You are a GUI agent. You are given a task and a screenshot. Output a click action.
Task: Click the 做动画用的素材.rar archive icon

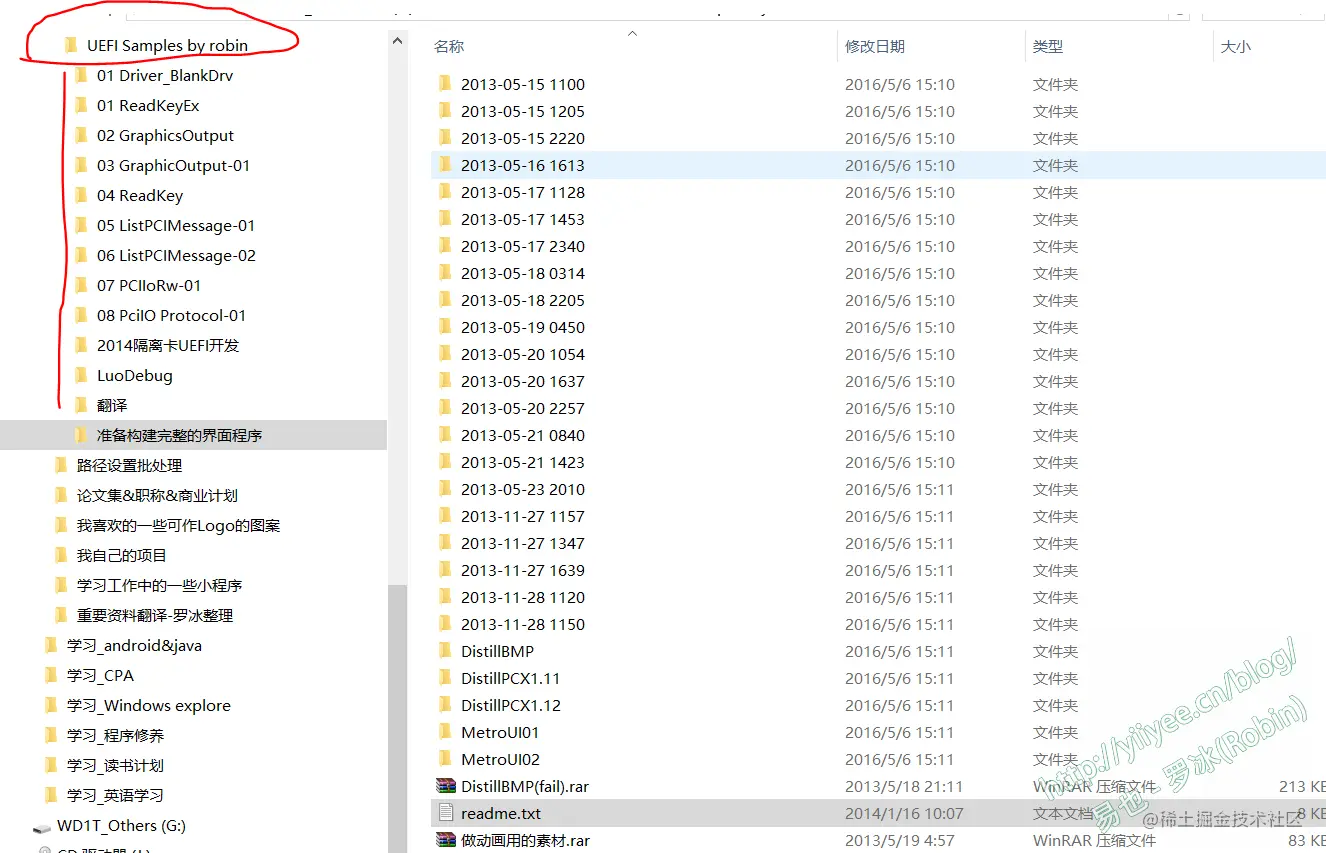(446, 841)
